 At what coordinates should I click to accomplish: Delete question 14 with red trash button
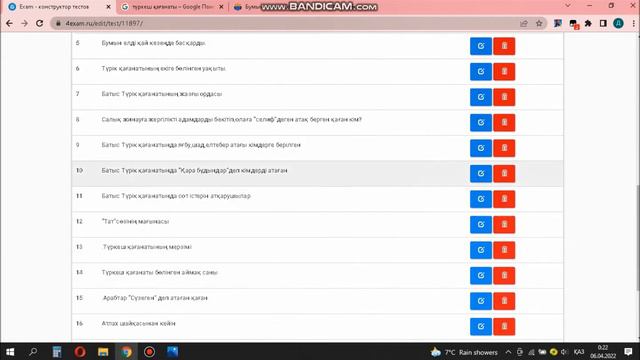coord(504,276)
